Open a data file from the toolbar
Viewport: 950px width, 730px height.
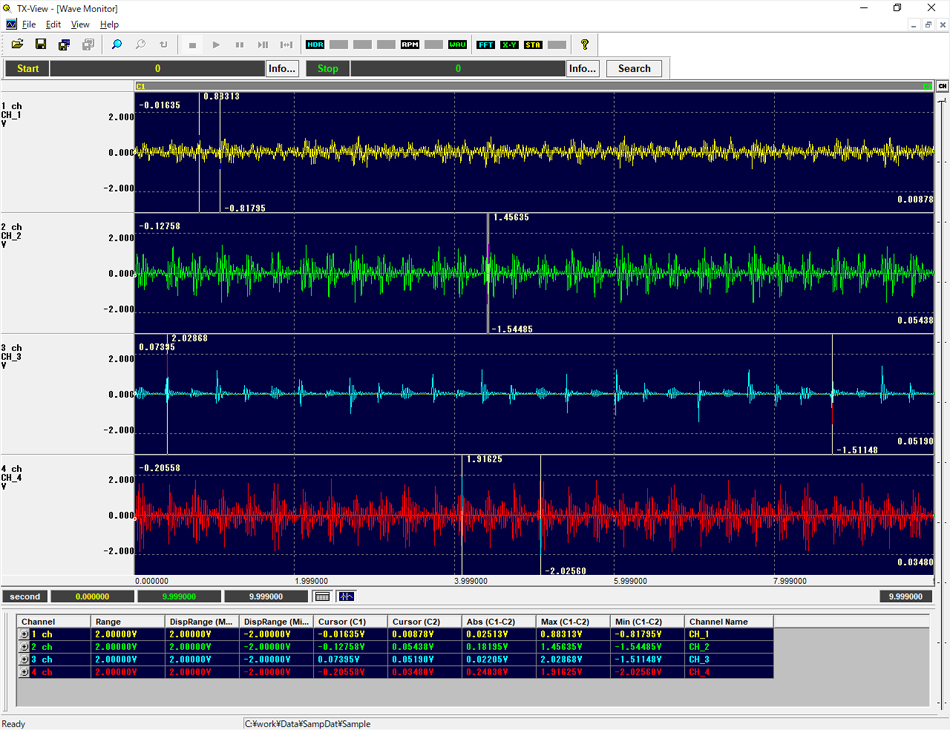(x=18, y=44)
